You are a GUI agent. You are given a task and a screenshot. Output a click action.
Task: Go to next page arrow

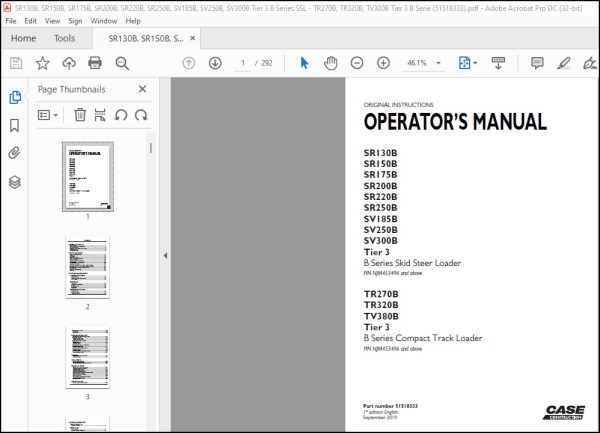(215, 63)
